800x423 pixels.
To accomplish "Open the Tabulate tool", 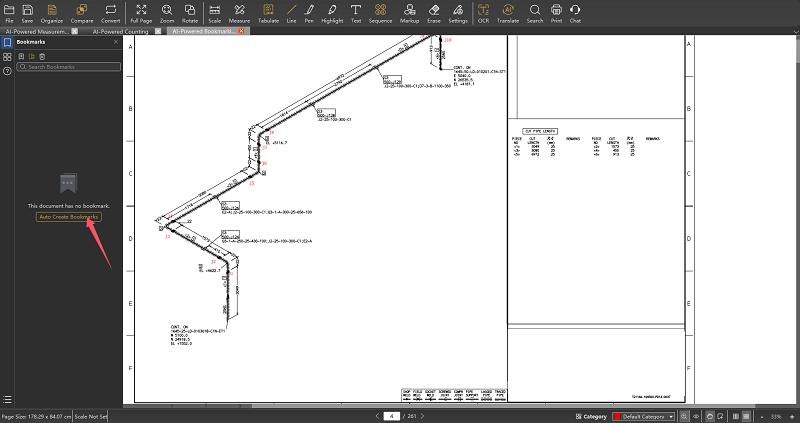I will (x=268, y=12).
